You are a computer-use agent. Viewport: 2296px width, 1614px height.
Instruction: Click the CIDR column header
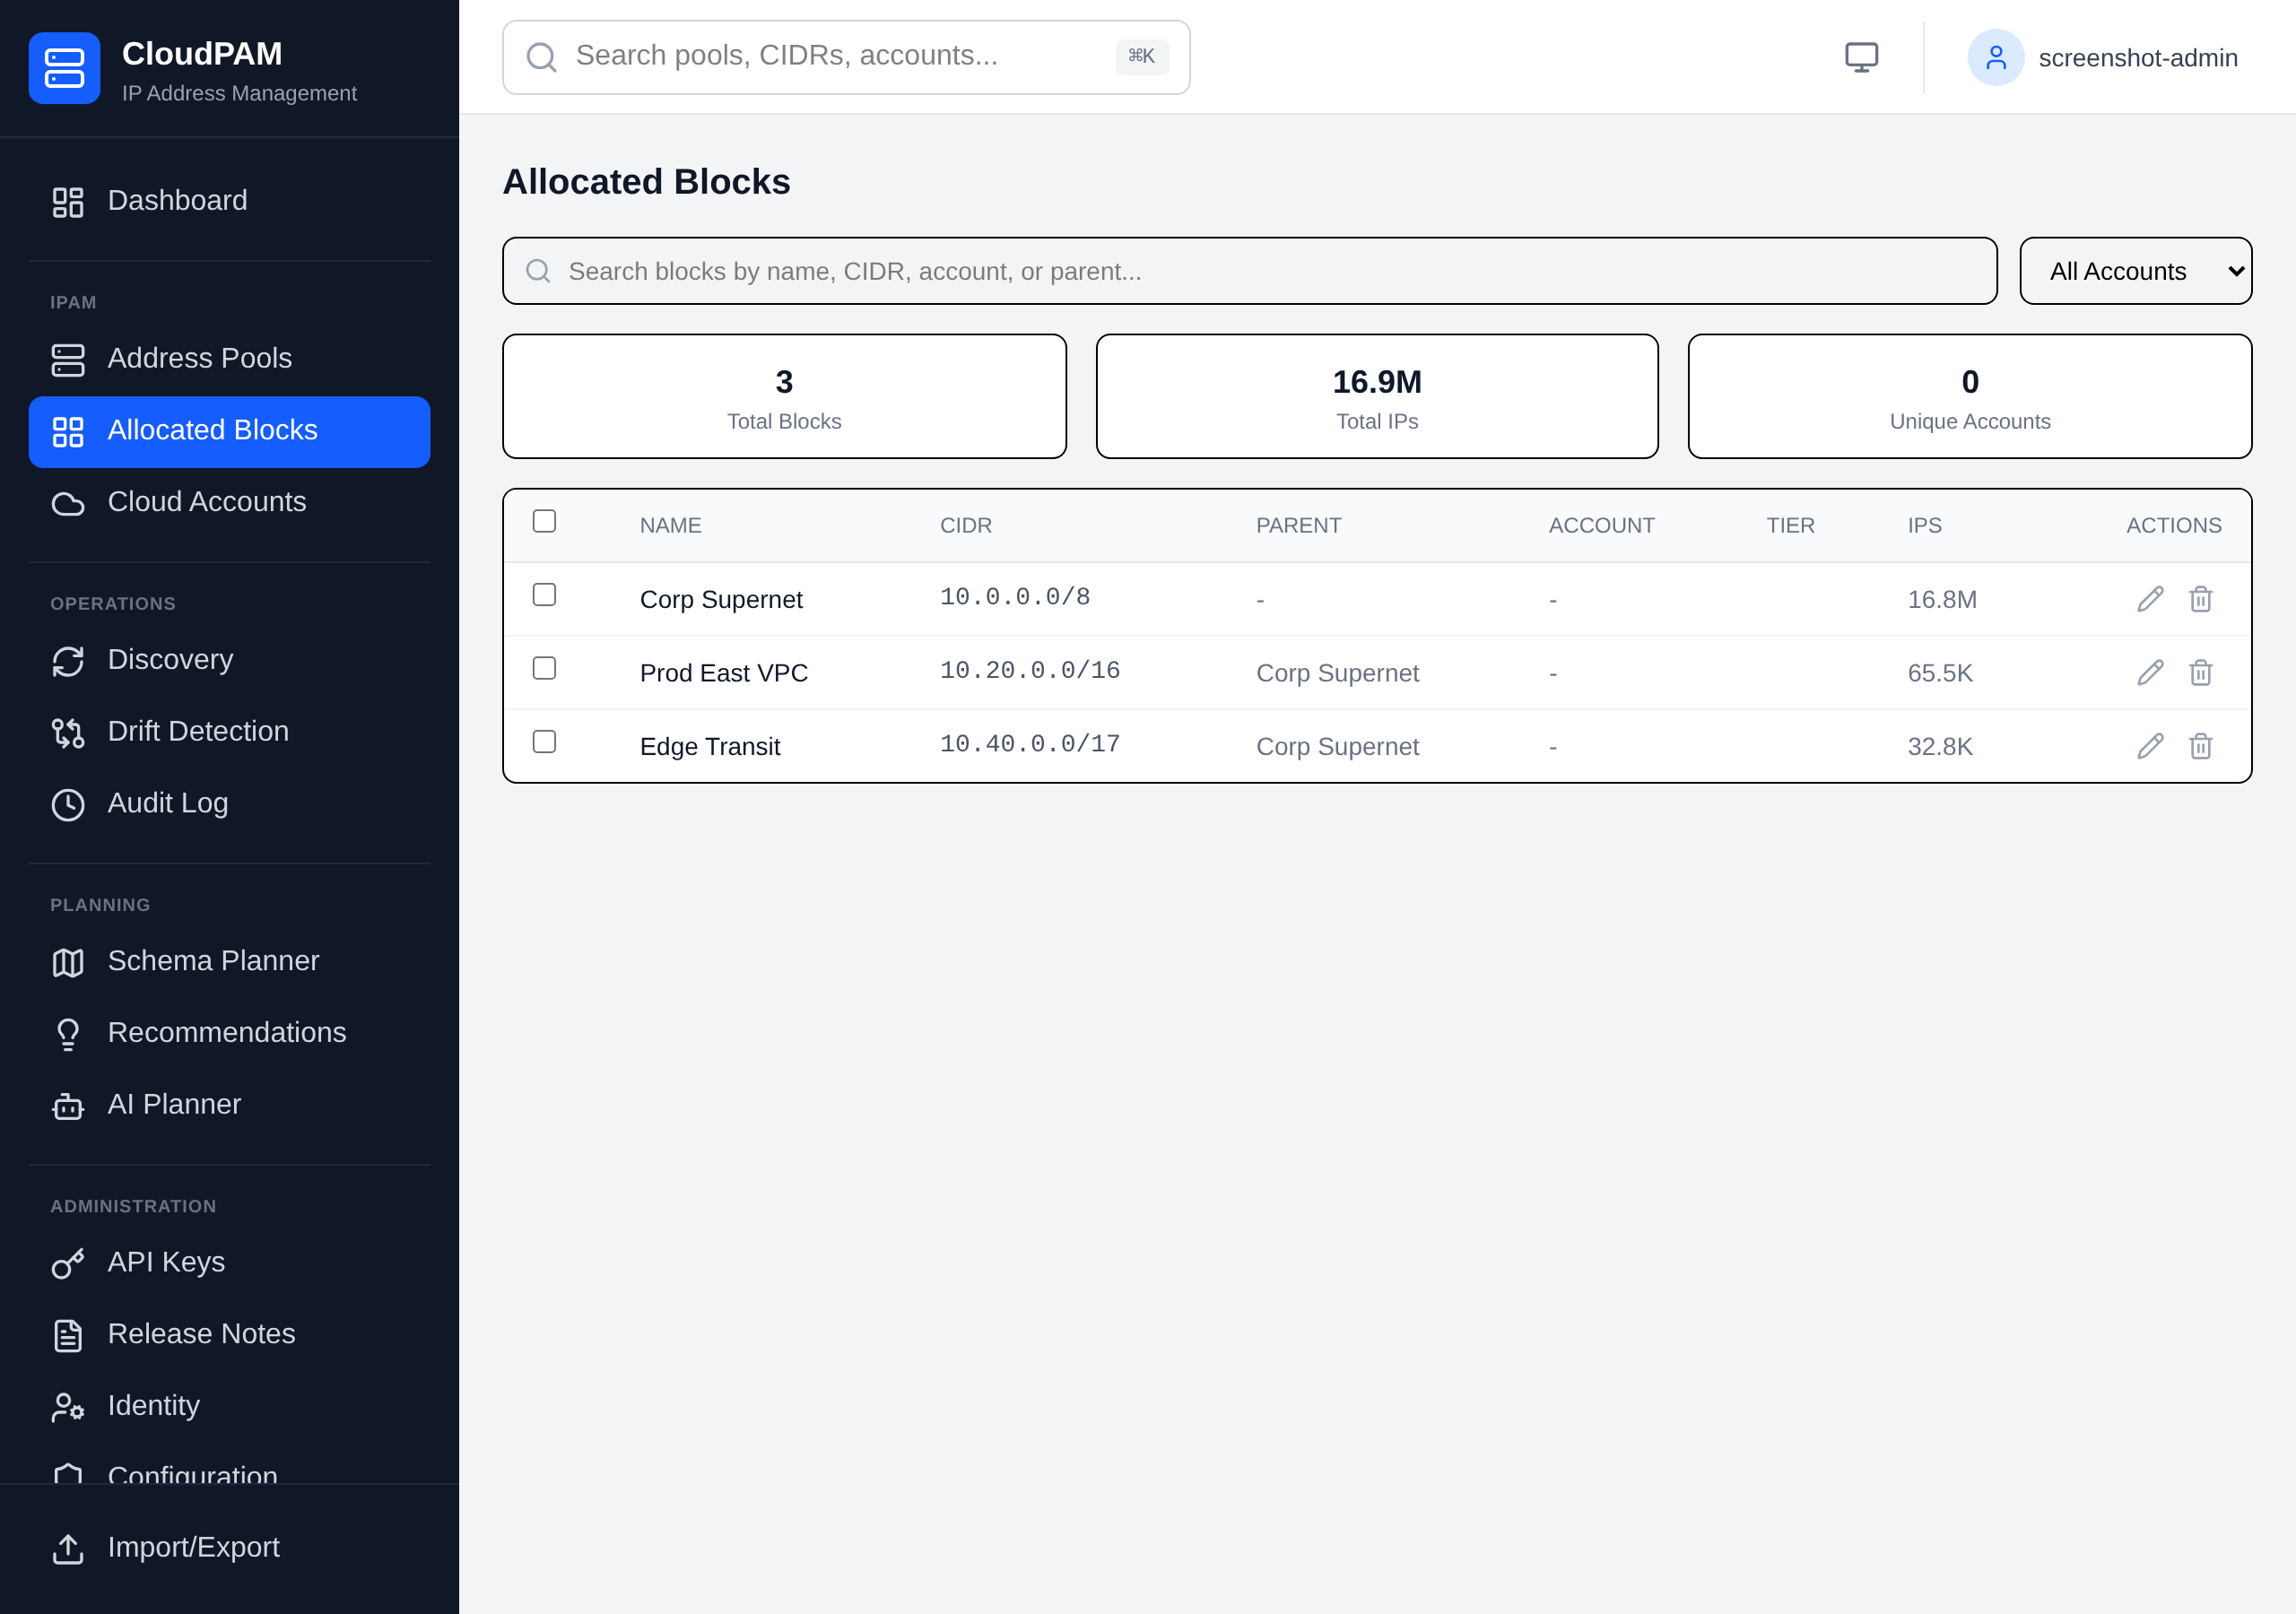[x=965, y=525]
